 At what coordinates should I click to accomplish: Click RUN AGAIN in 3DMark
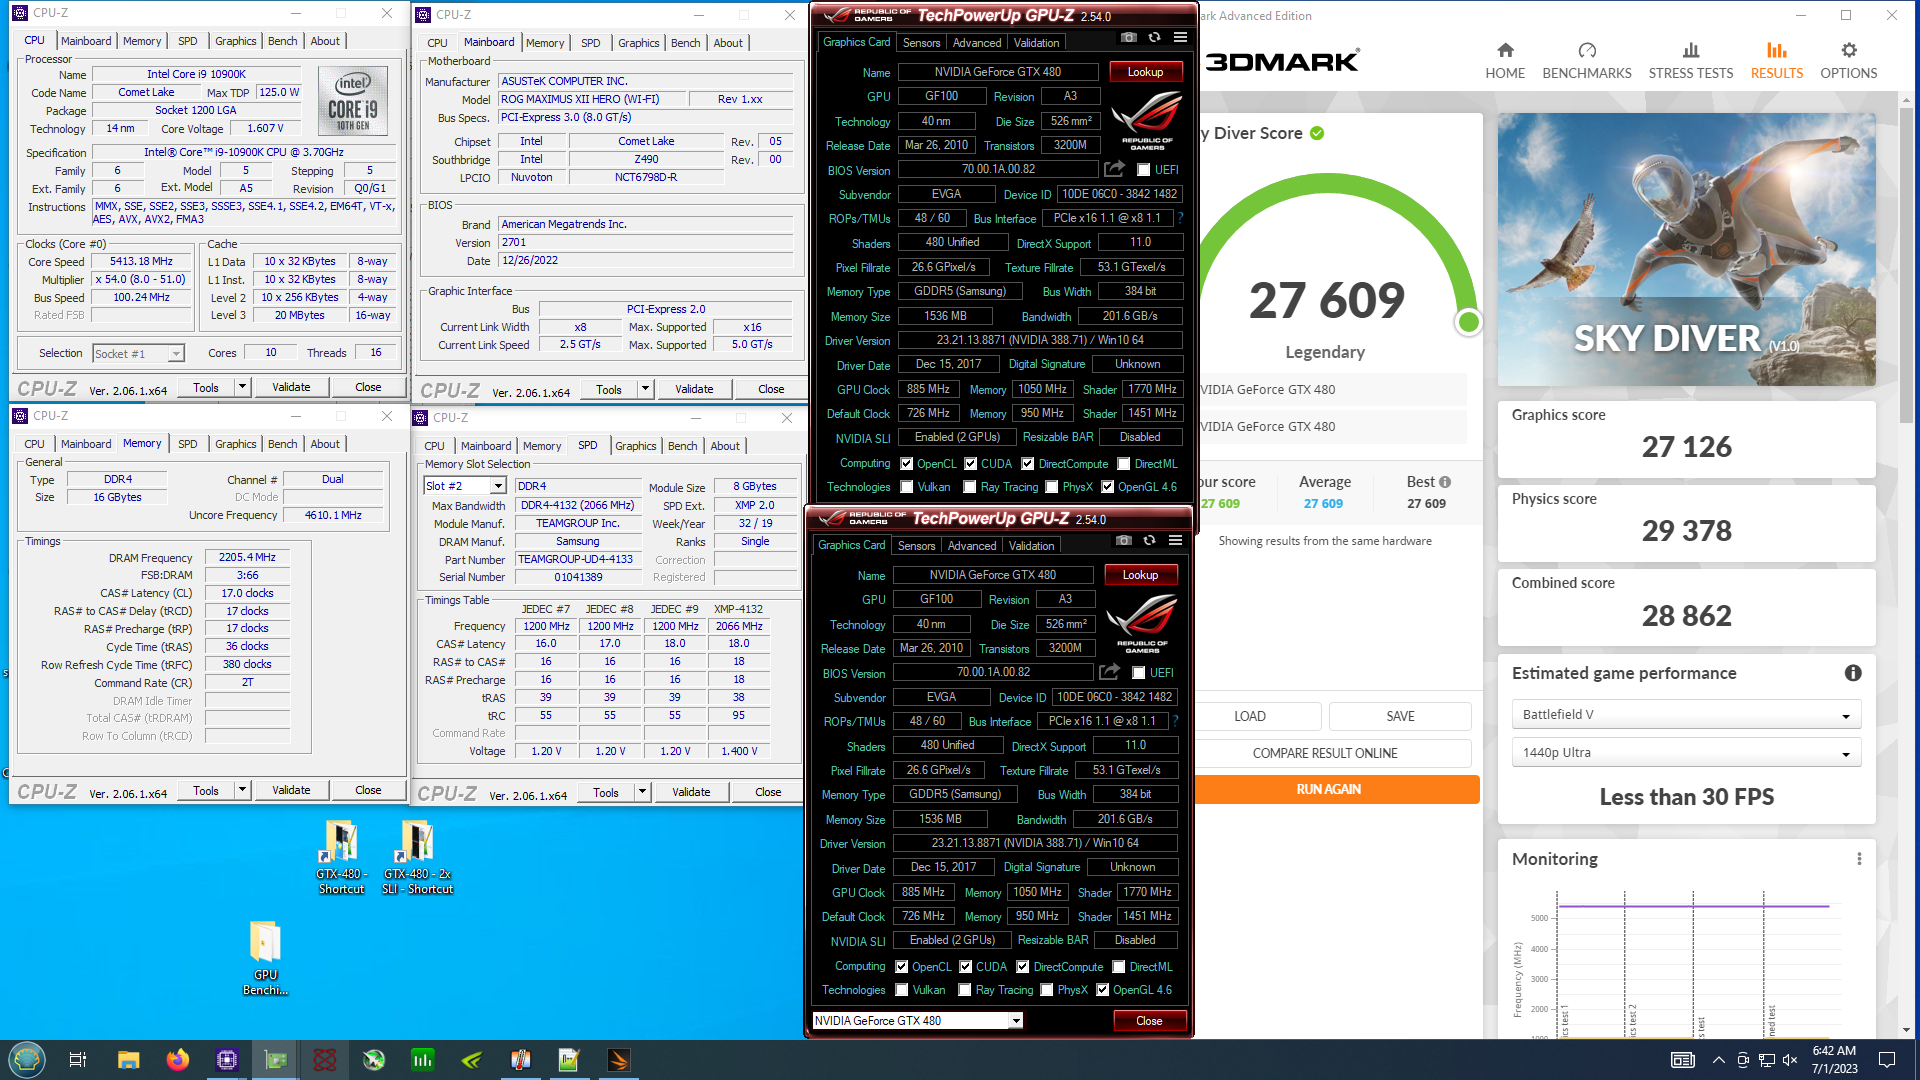coord(1329,789)
